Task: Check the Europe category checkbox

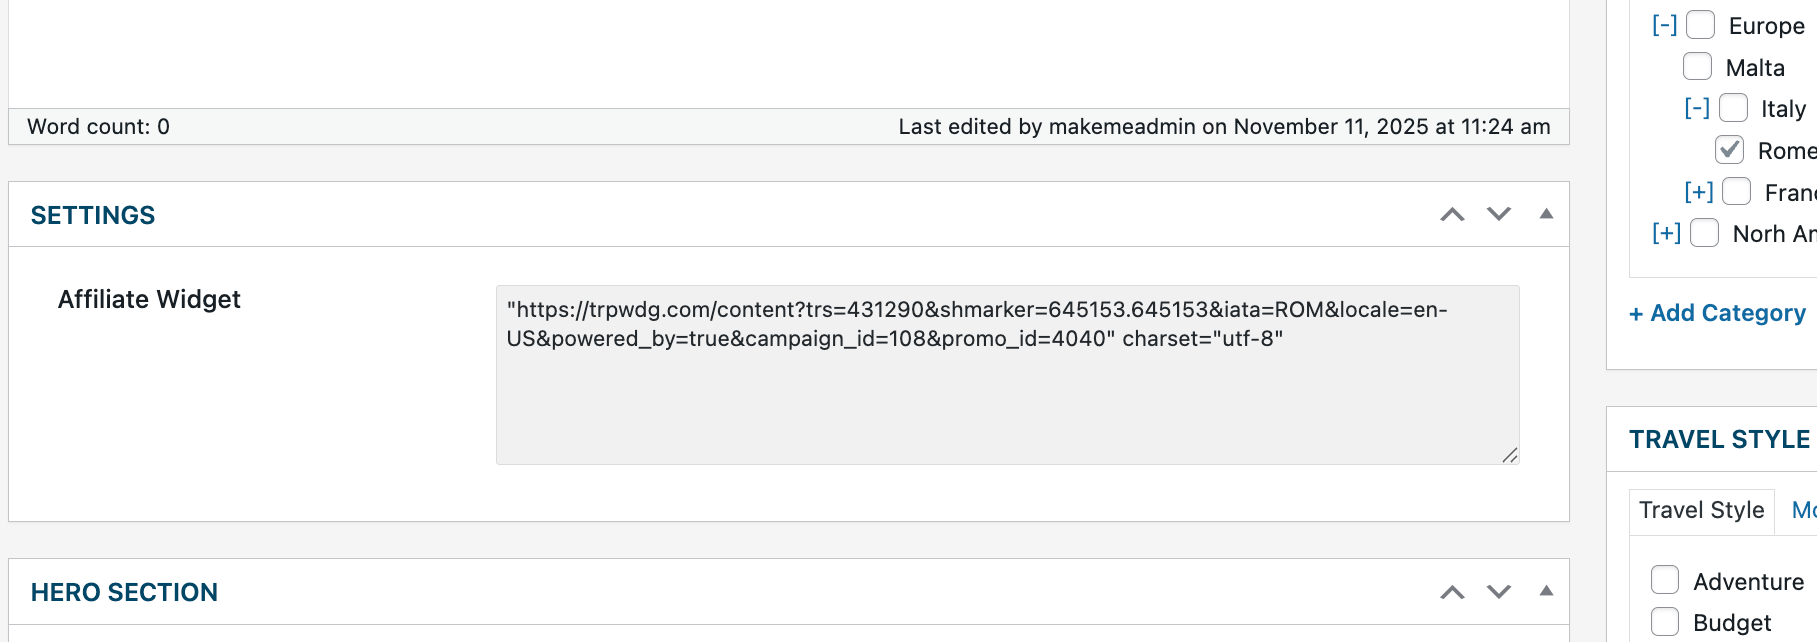Action: (x=1700, y=25)
